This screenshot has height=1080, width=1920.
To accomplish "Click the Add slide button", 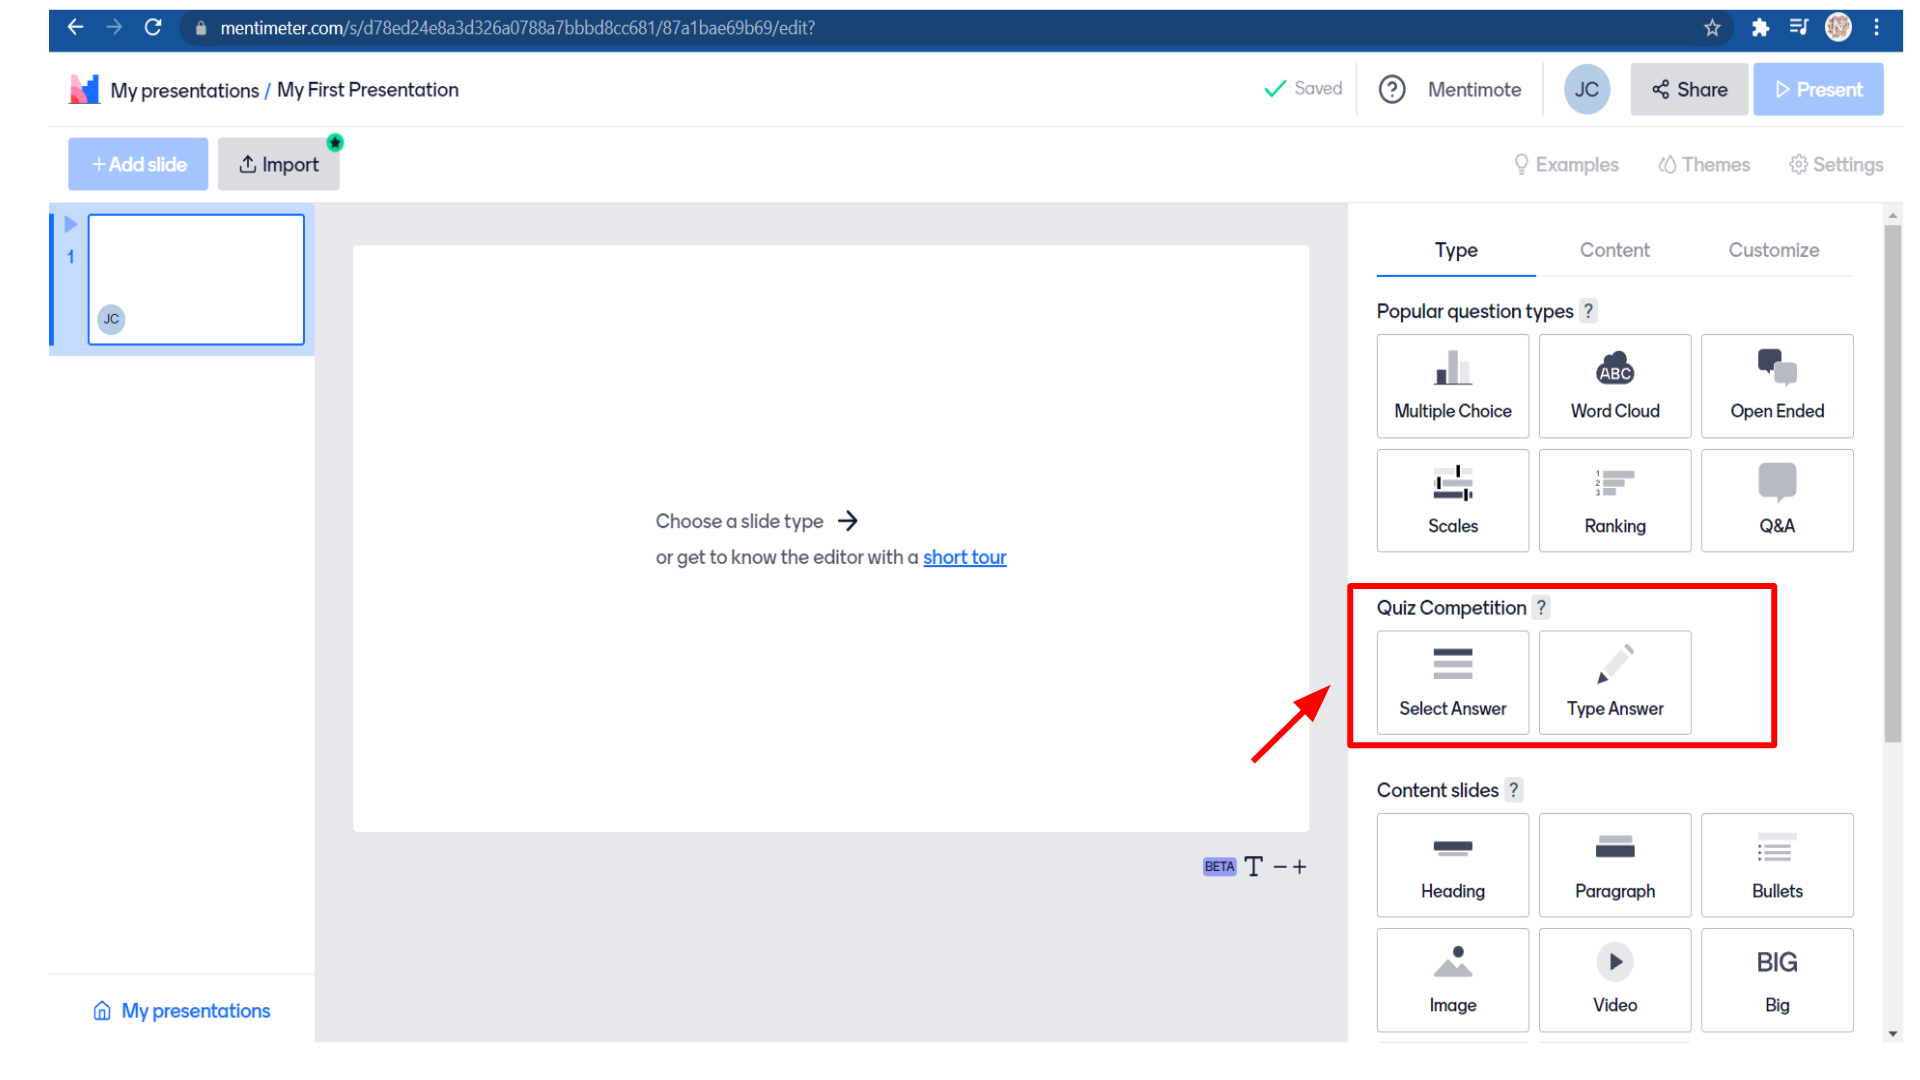I will point(138,164).
